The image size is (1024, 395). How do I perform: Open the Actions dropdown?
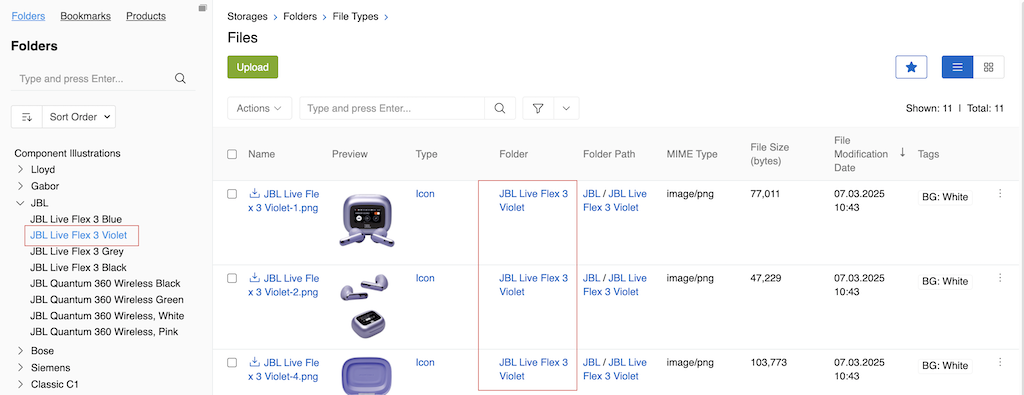pos(259,108)
